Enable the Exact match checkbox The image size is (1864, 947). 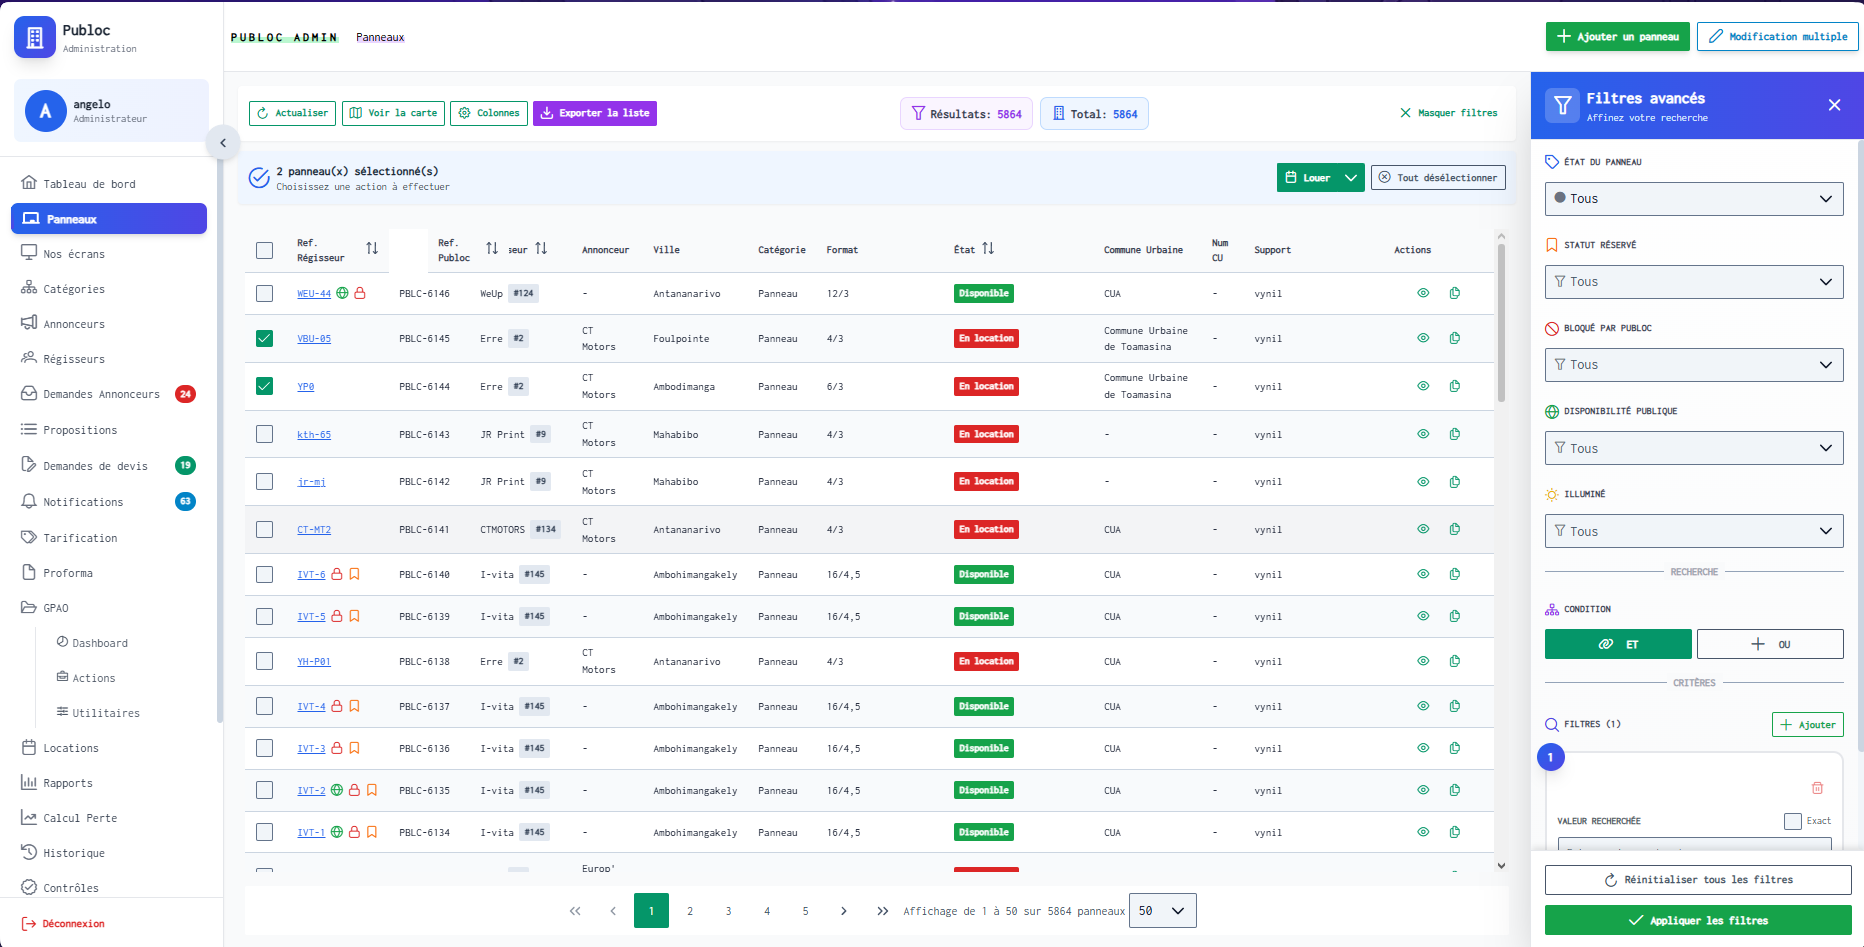(1793, 821)
